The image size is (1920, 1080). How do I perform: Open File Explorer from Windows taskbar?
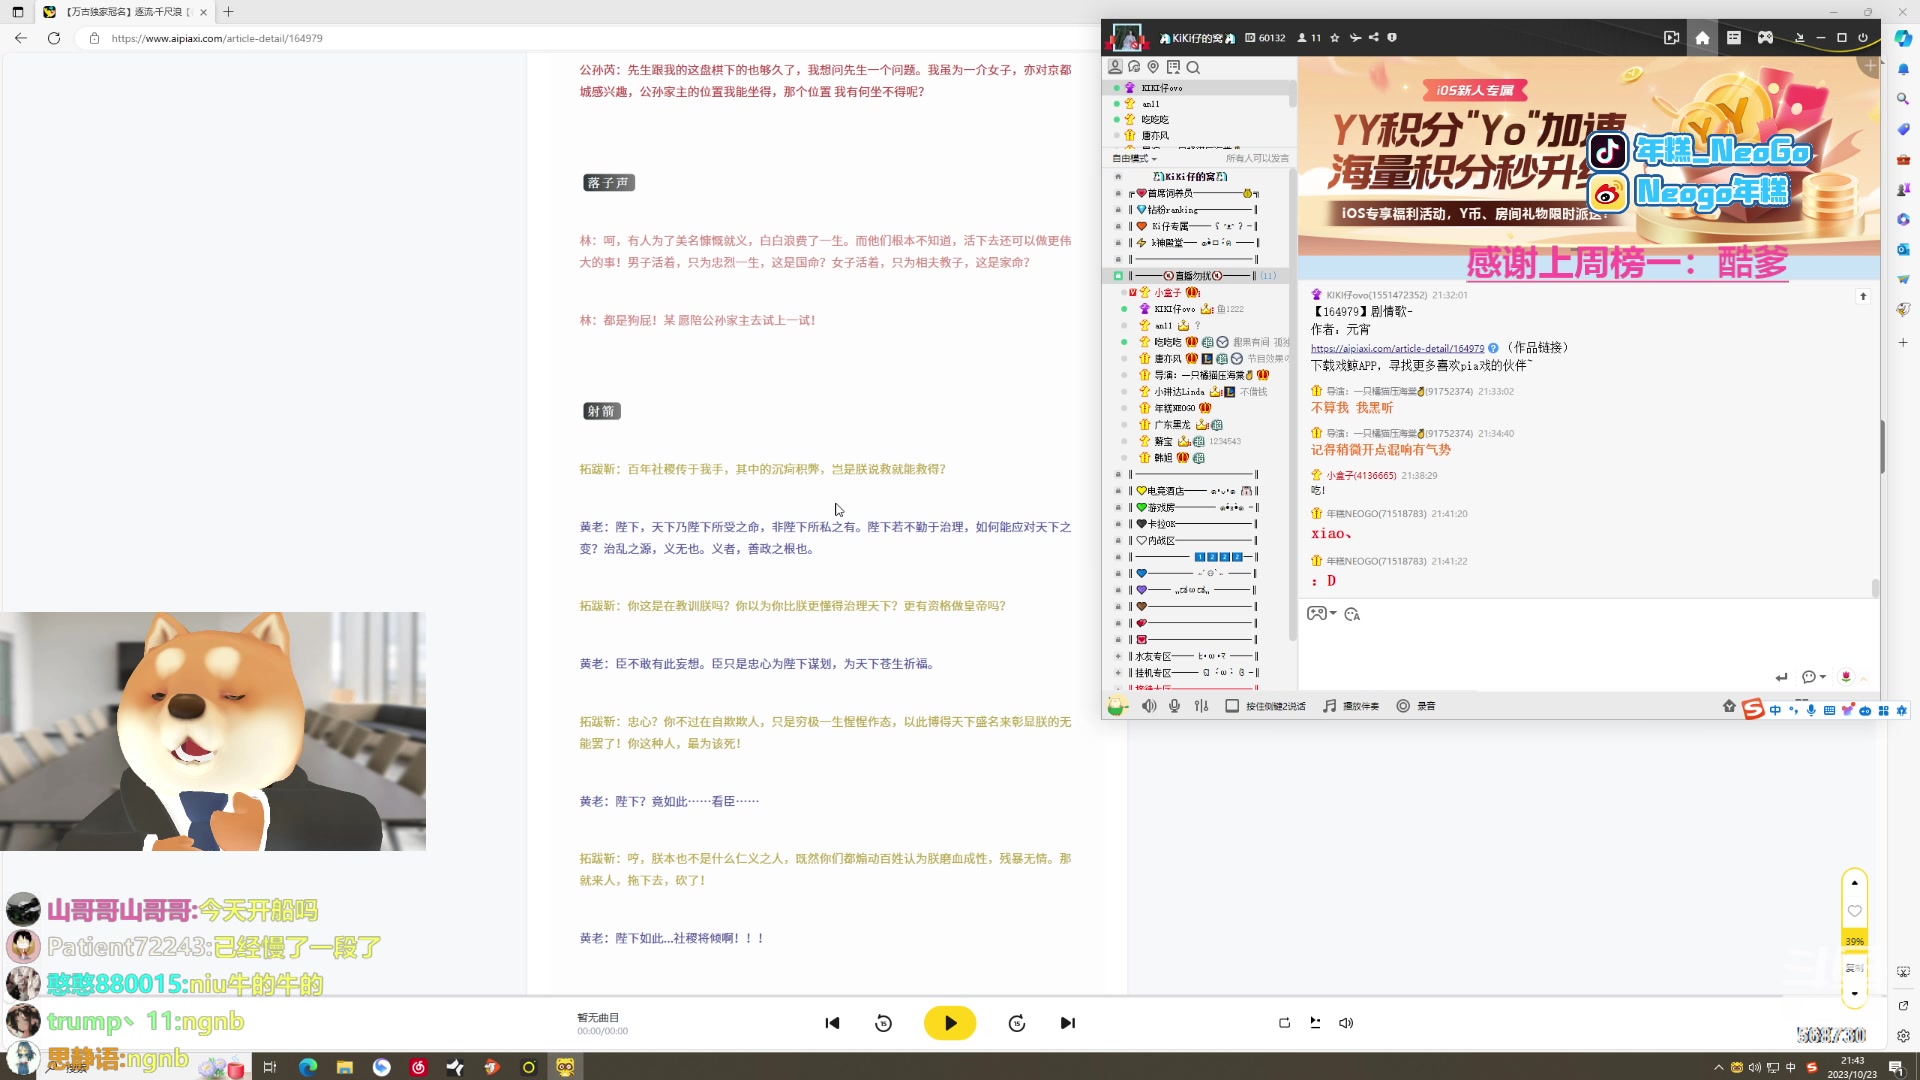(345, 1067)
